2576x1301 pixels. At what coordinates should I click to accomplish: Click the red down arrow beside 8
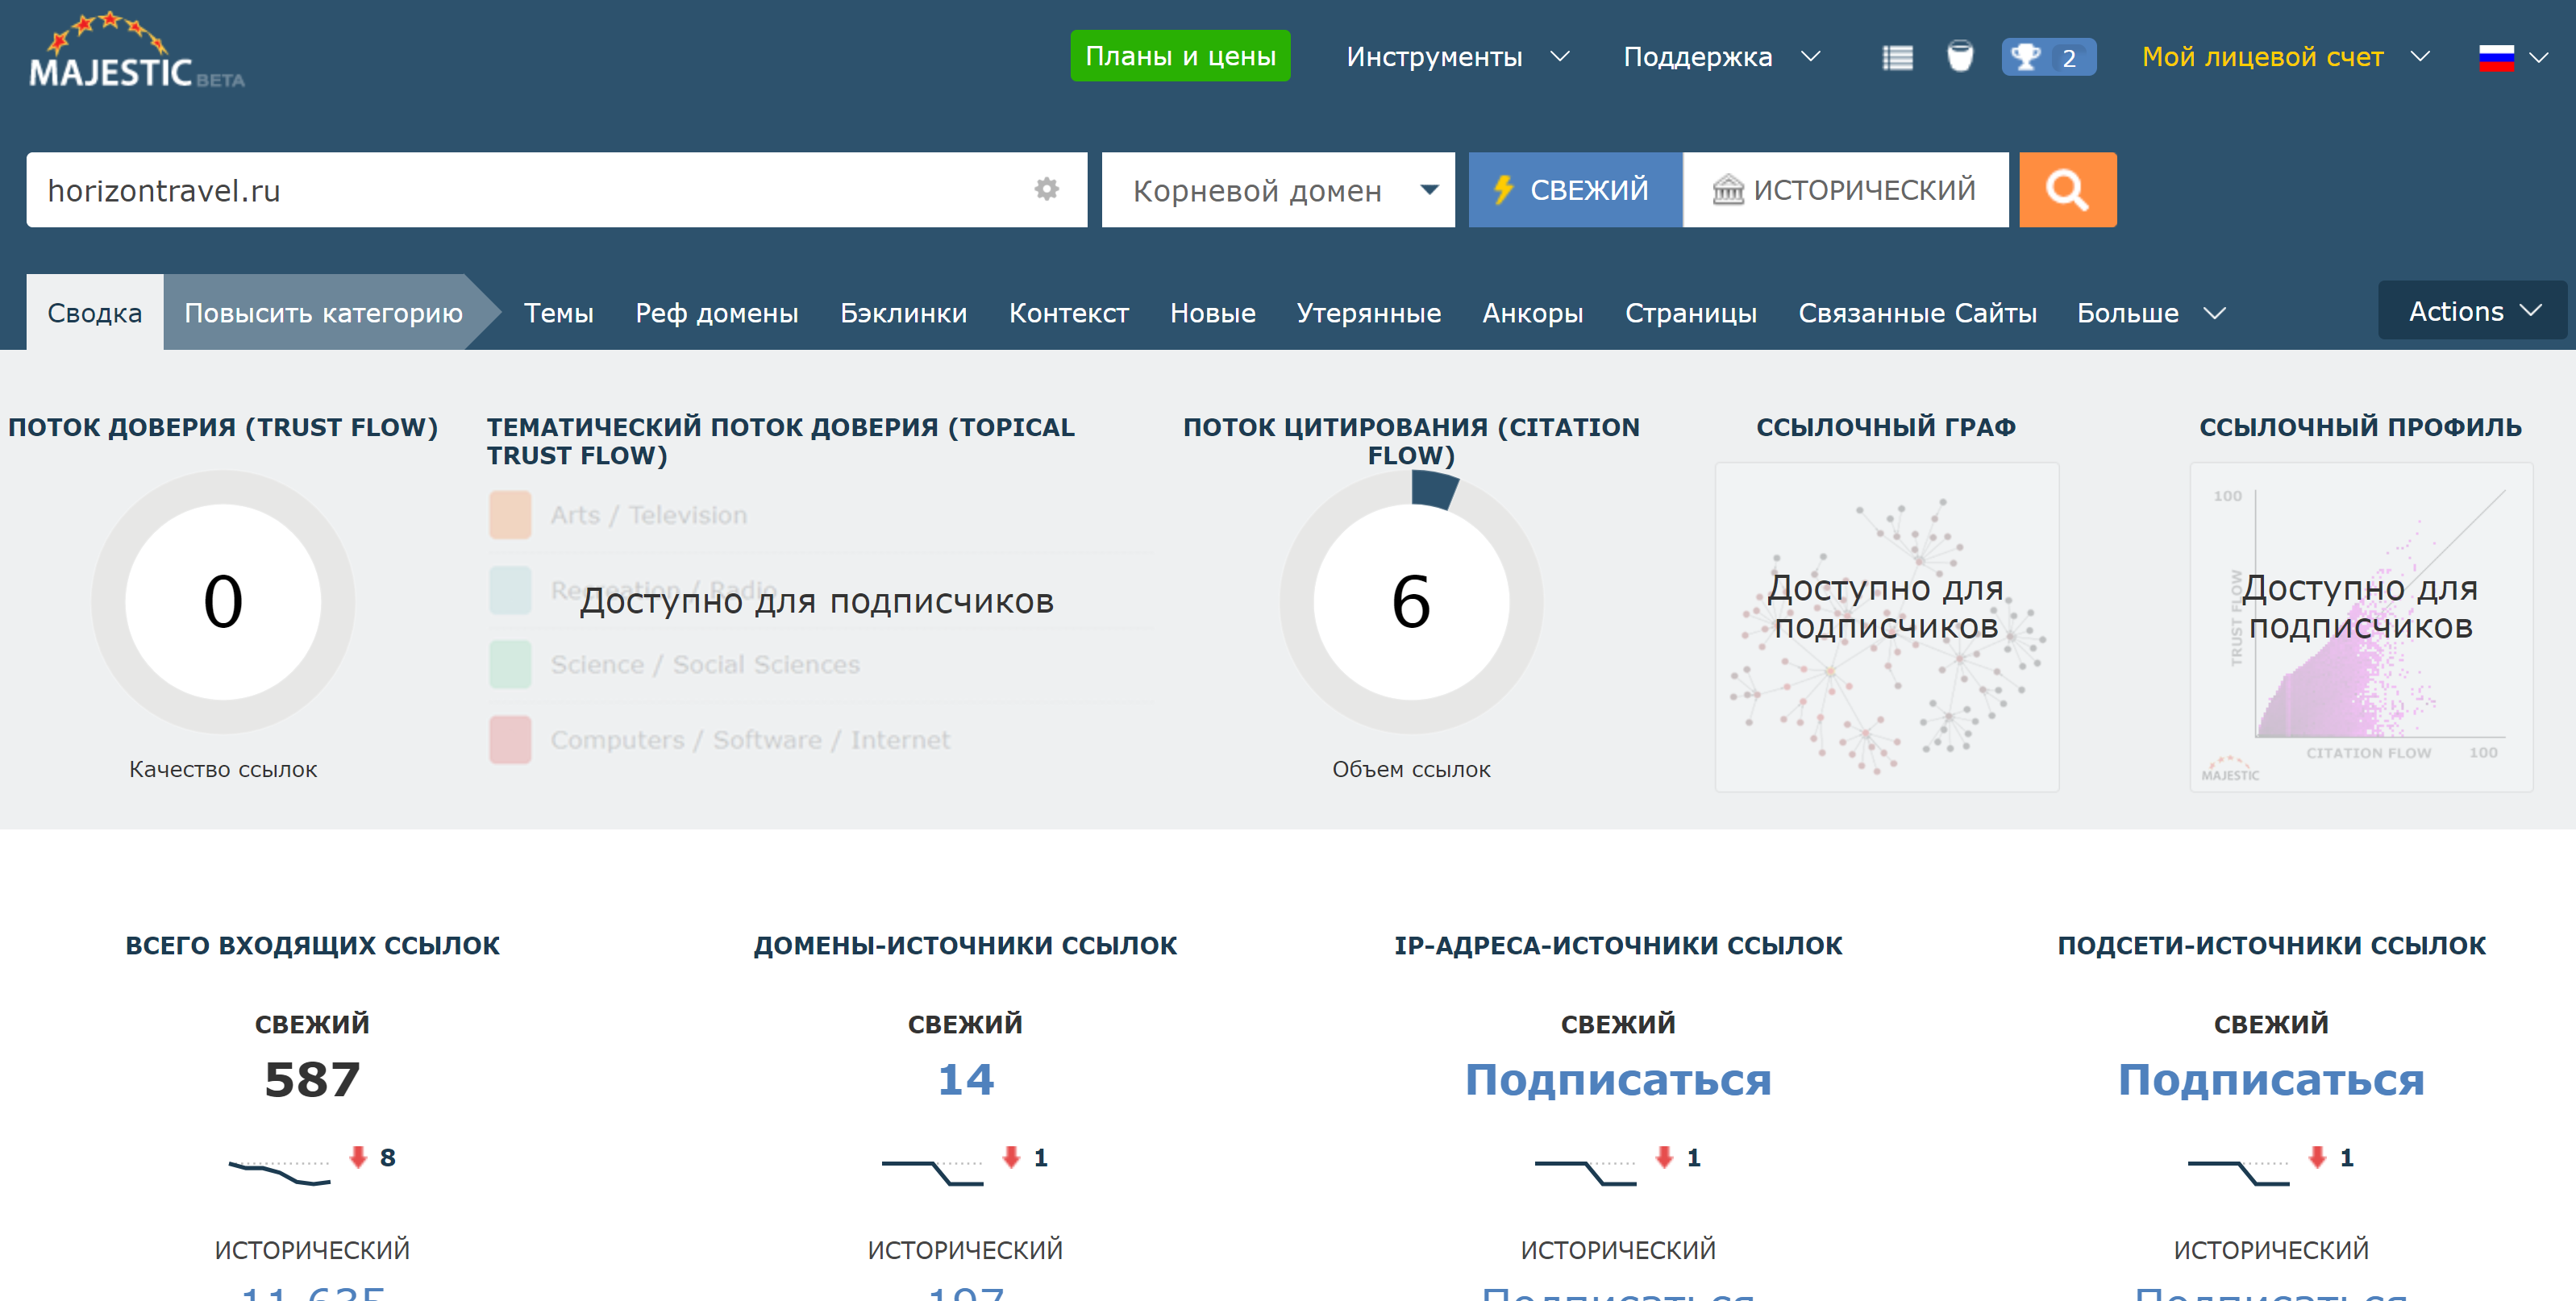(x=358, y=1157)
